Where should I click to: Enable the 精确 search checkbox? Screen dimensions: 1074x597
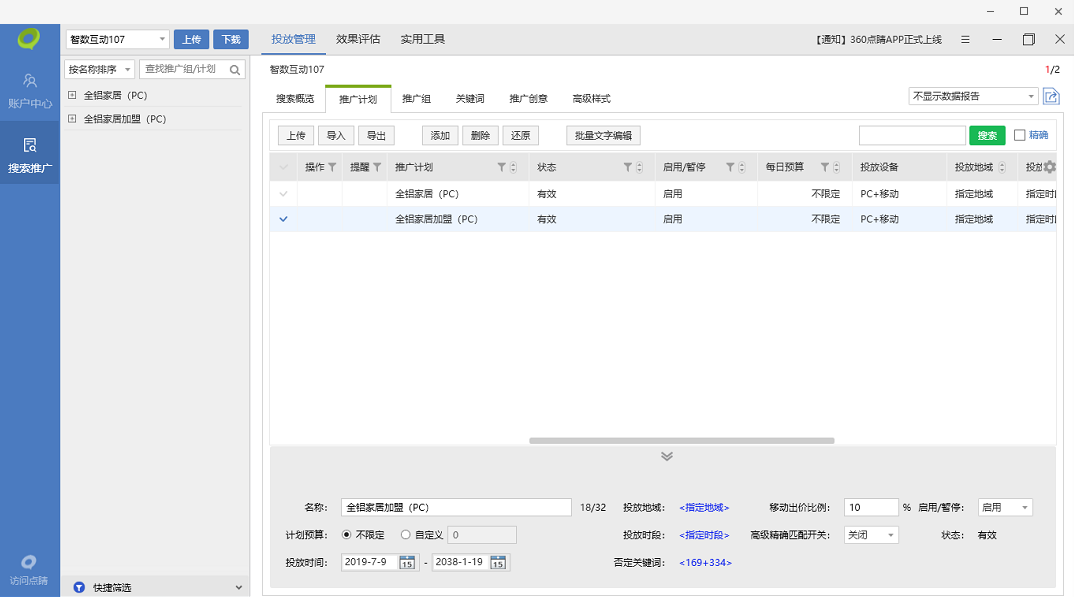1019,135
